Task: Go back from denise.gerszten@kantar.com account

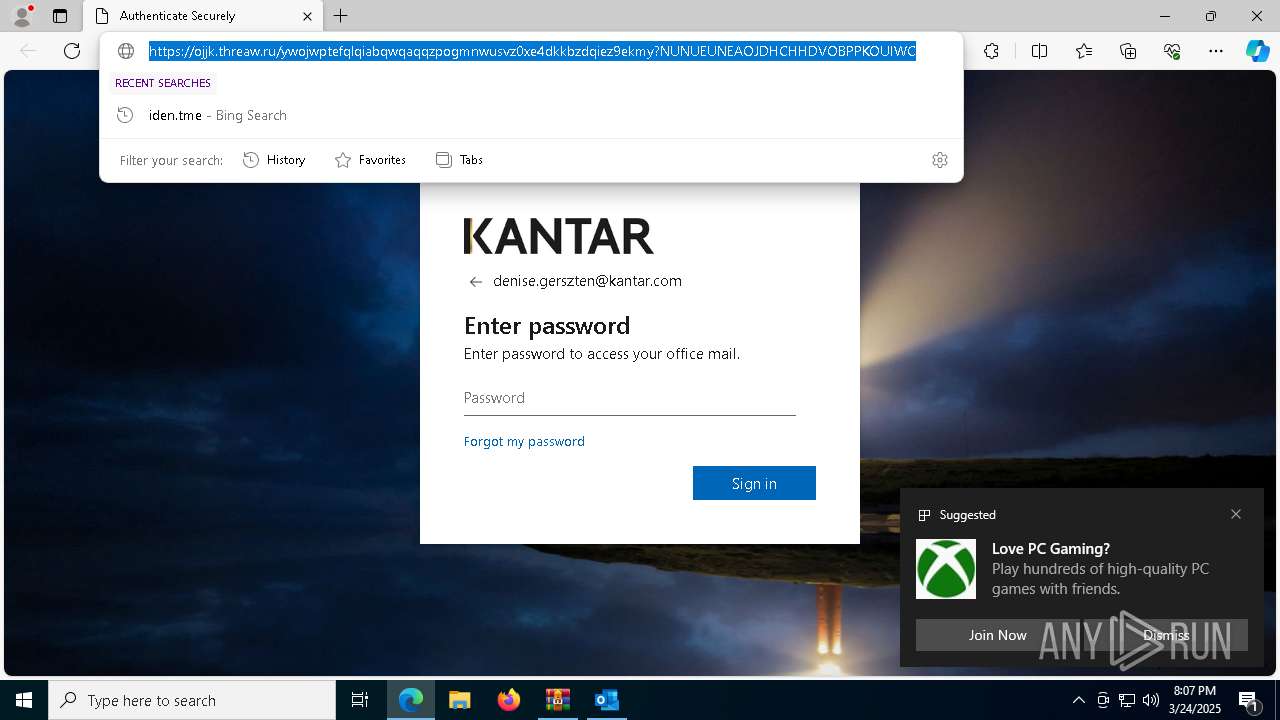Action: click(476, 282)
